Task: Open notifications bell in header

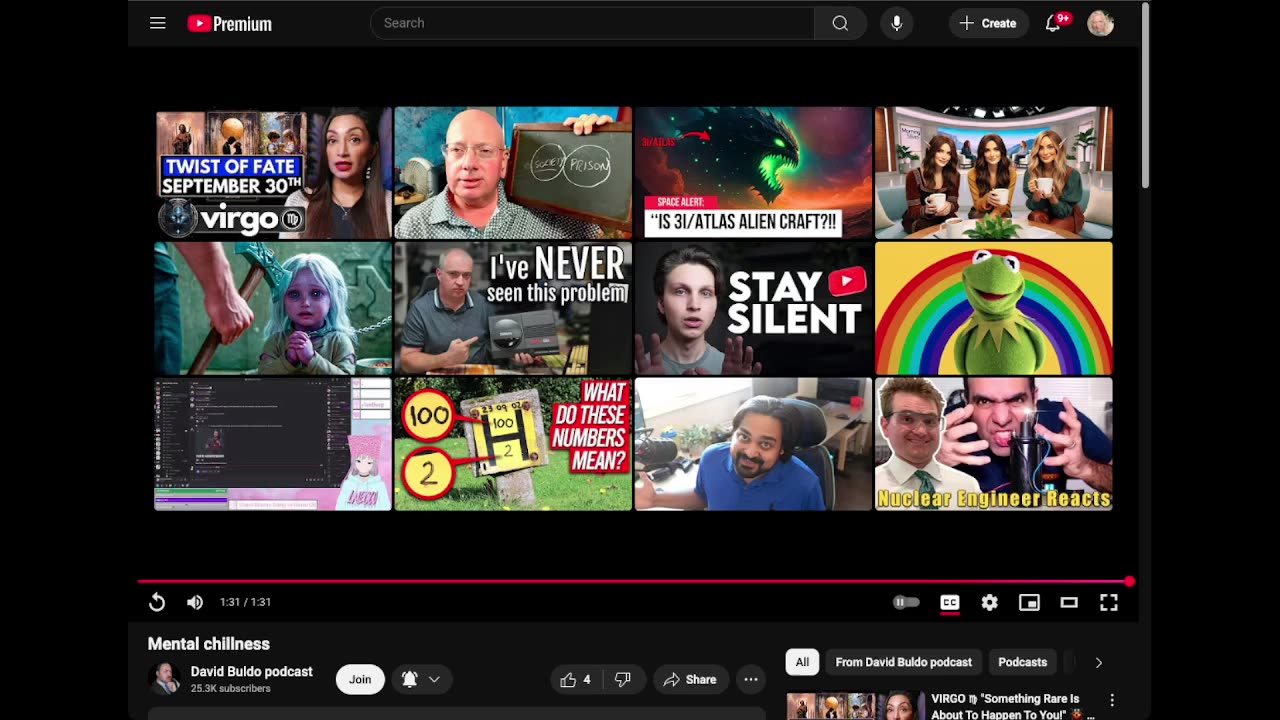Action: click(1053, 23)
